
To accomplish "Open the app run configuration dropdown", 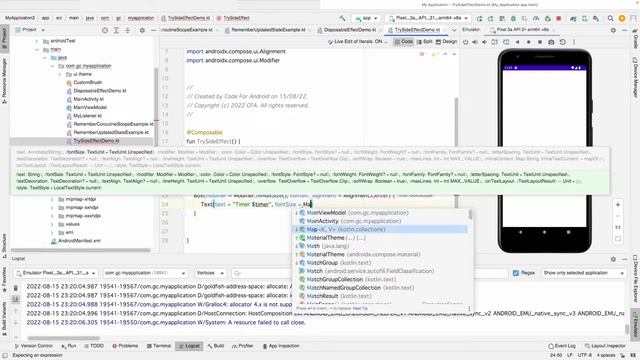I will click(x=366, y=18).
